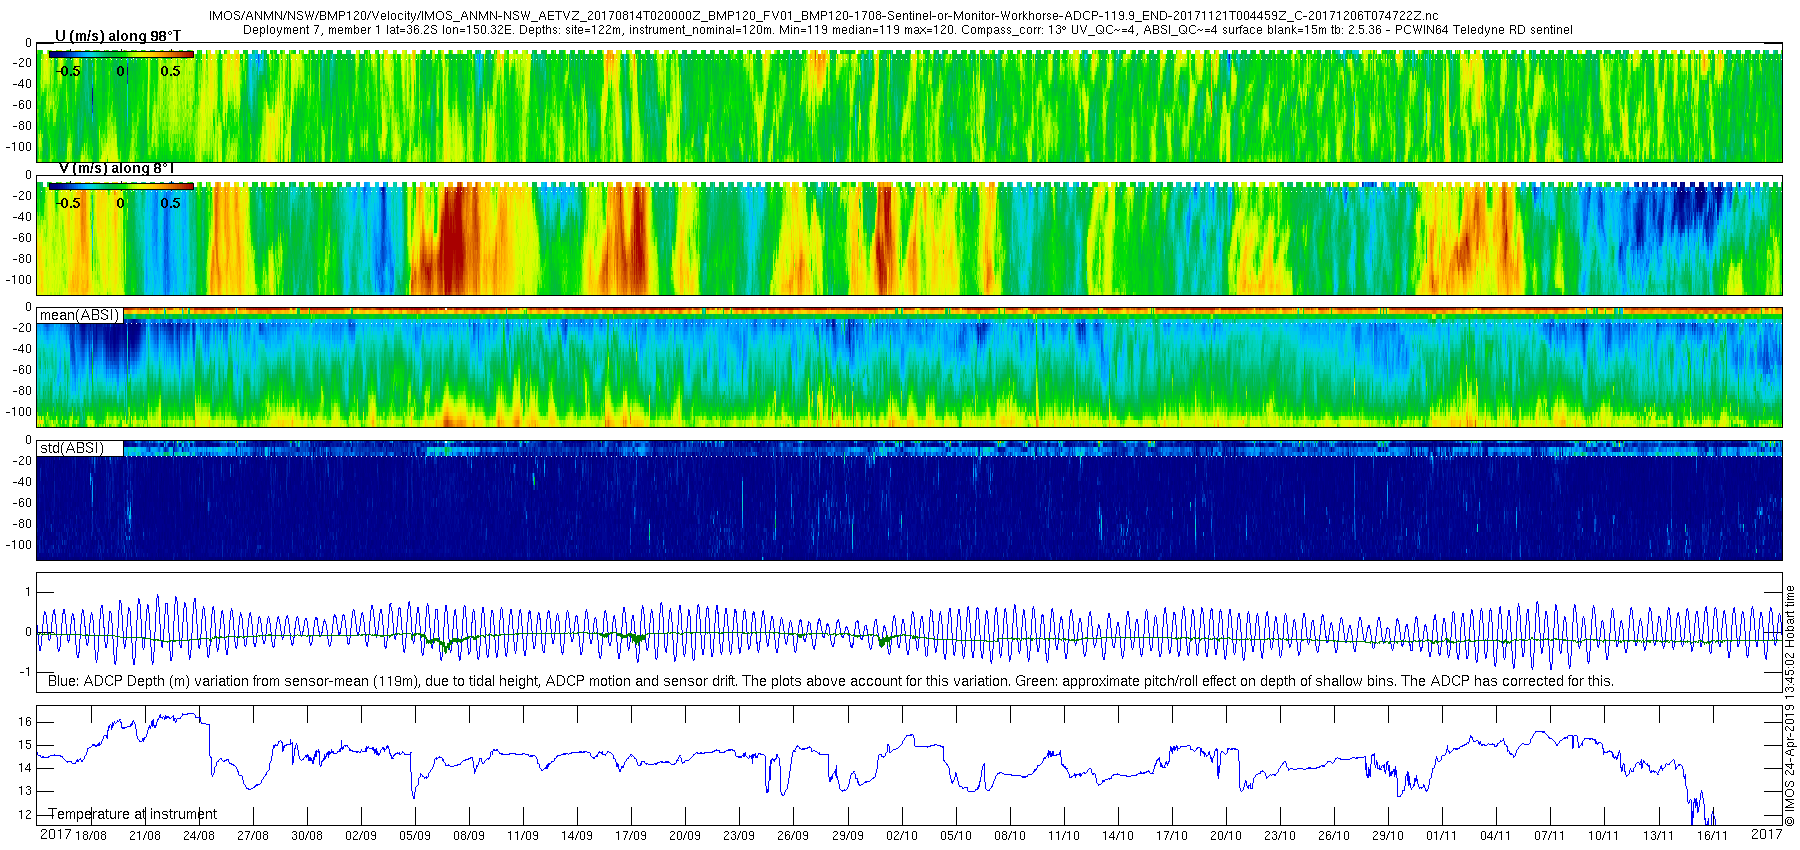Select the 'V (m/s) along 8°T' panel title
This screenshot has height=850, width=1800.
click(x=116, y=168)
